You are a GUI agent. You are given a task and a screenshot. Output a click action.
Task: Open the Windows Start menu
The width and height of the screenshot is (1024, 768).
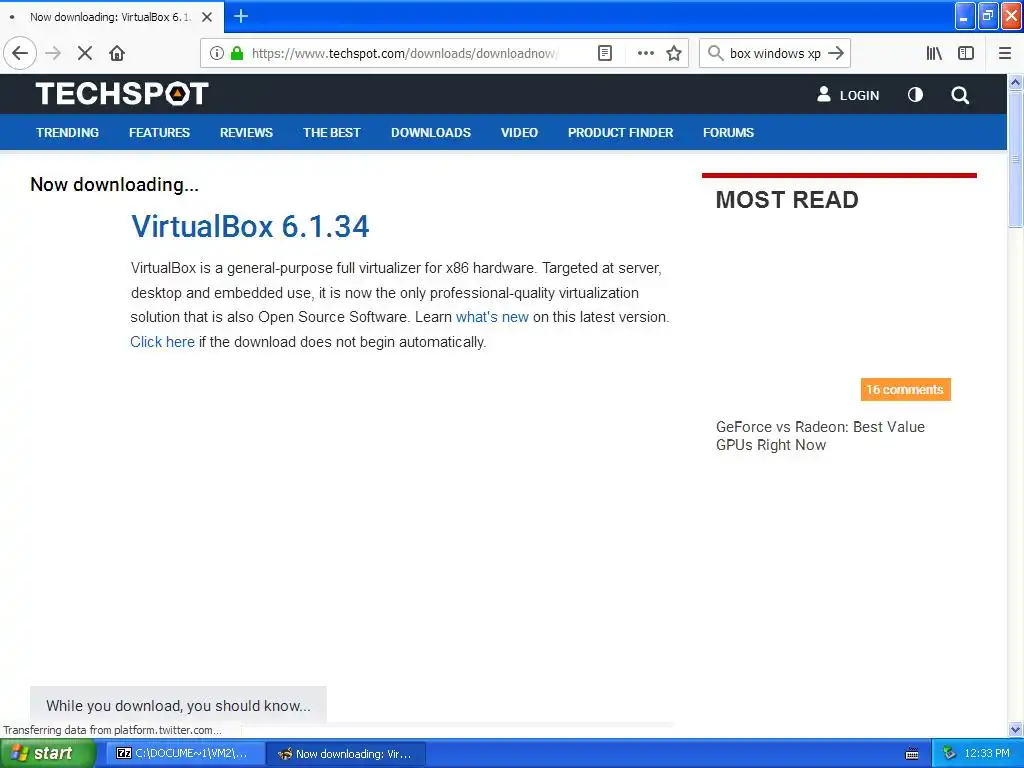tap(47, 754)
